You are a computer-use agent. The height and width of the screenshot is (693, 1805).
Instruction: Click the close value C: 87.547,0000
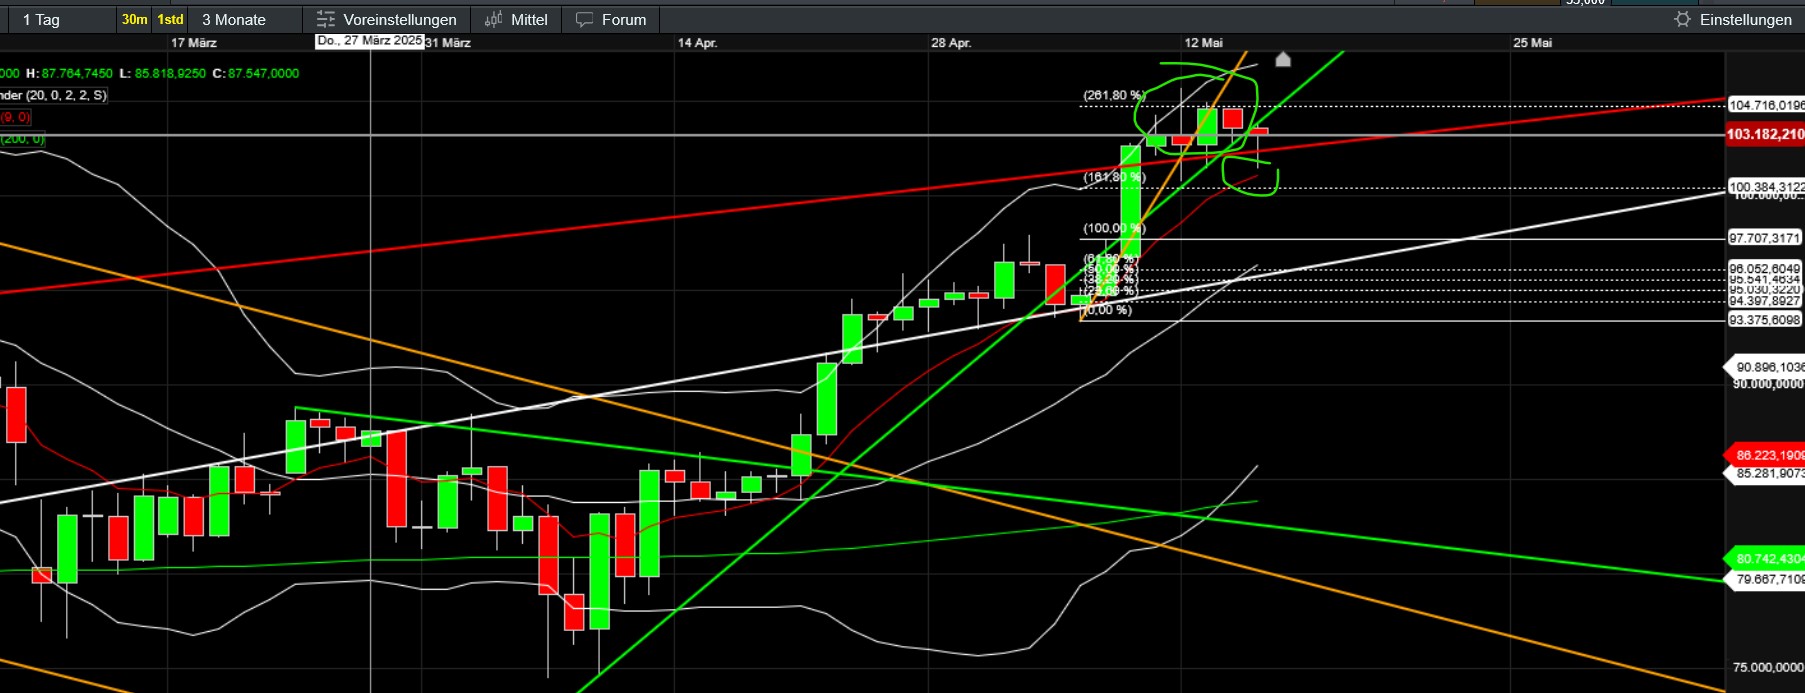[x=256, y=73]
